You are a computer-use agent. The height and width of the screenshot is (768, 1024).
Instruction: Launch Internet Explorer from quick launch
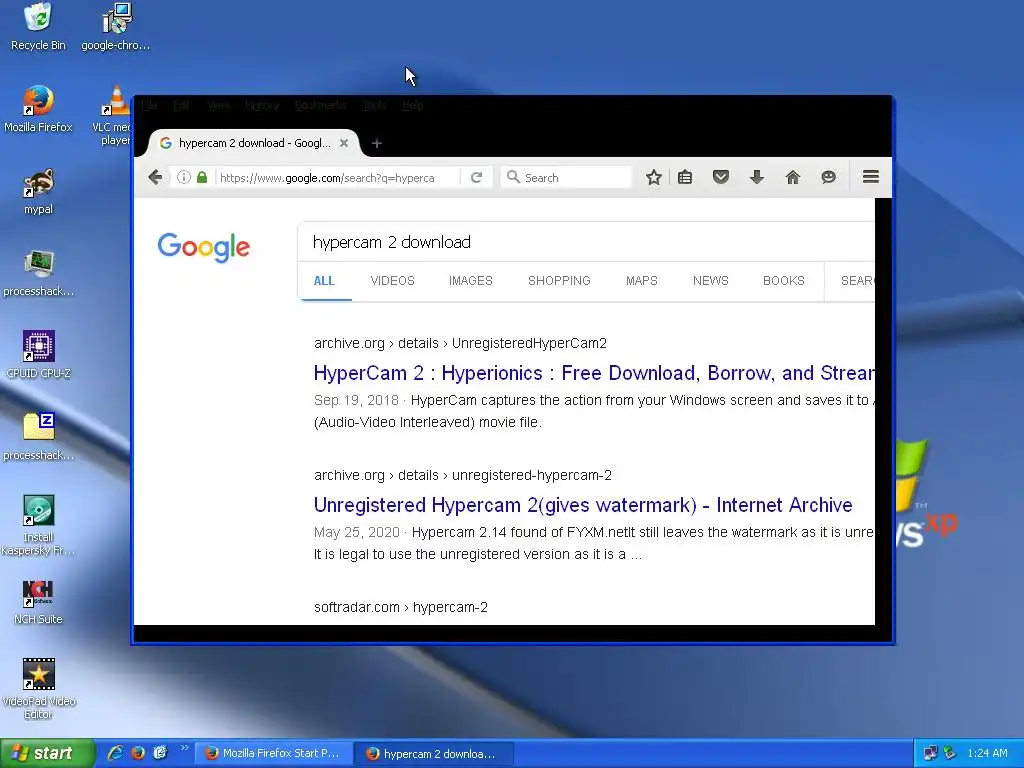(116, 753)
